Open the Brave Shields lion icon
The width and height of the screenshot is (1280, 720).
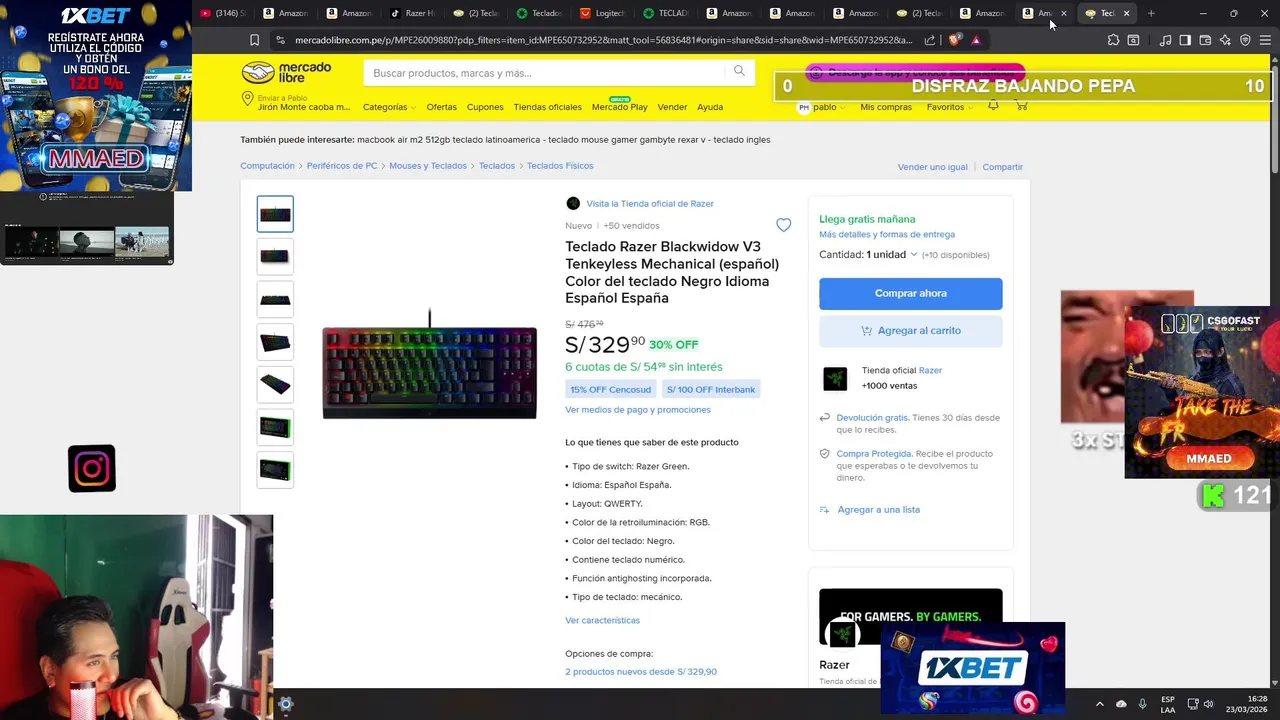point(954,40)
